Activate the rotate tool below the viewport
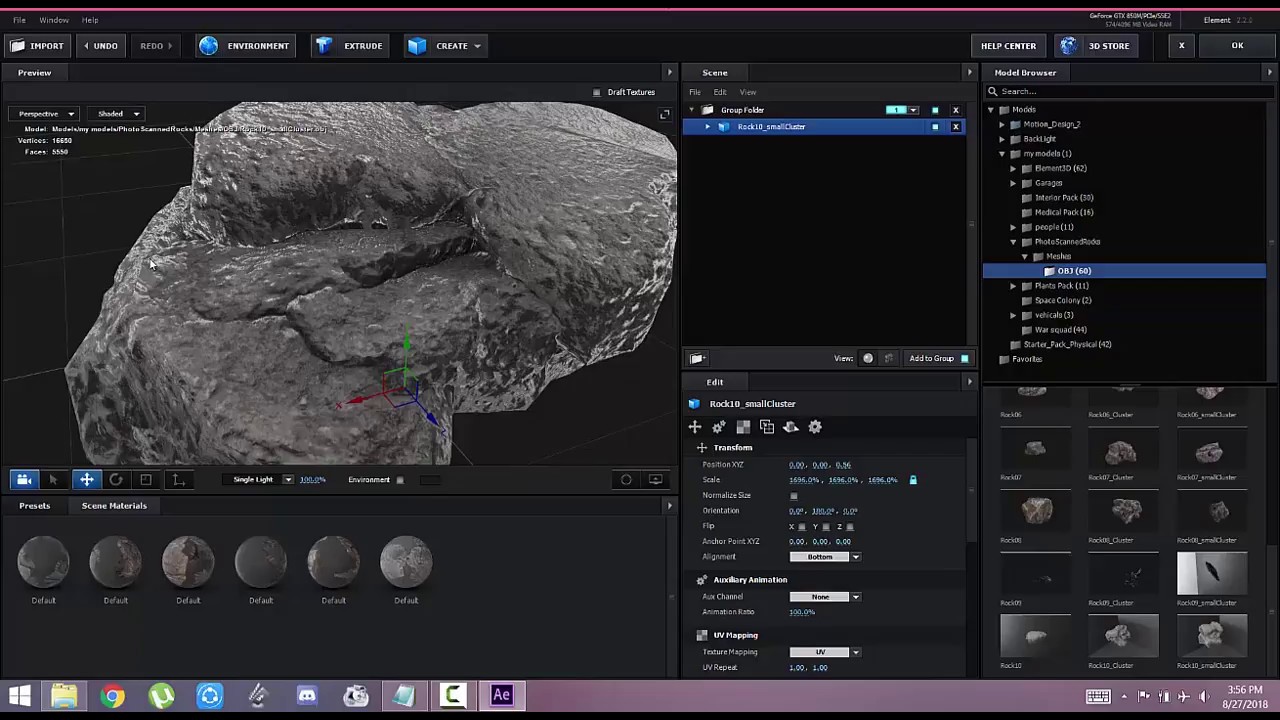Image resolution: width=1280 pixels, height=720 pixels. (x=116, y=480)
